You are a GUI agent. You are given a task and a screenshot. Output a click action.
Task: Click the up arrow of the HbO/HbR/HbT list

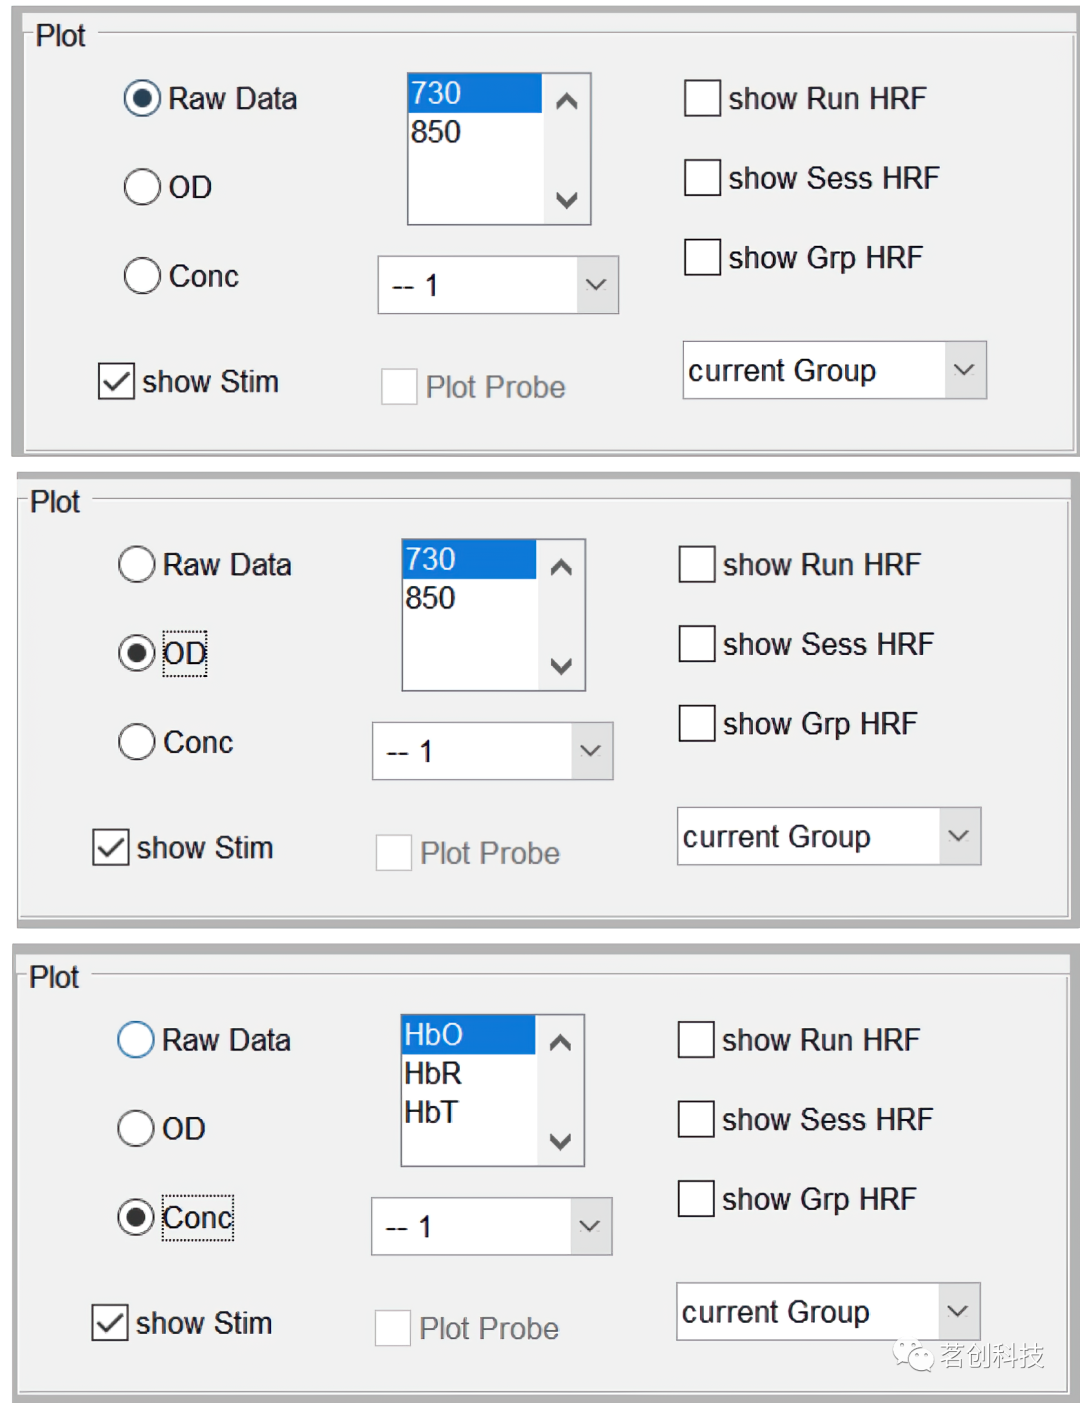560,1043
